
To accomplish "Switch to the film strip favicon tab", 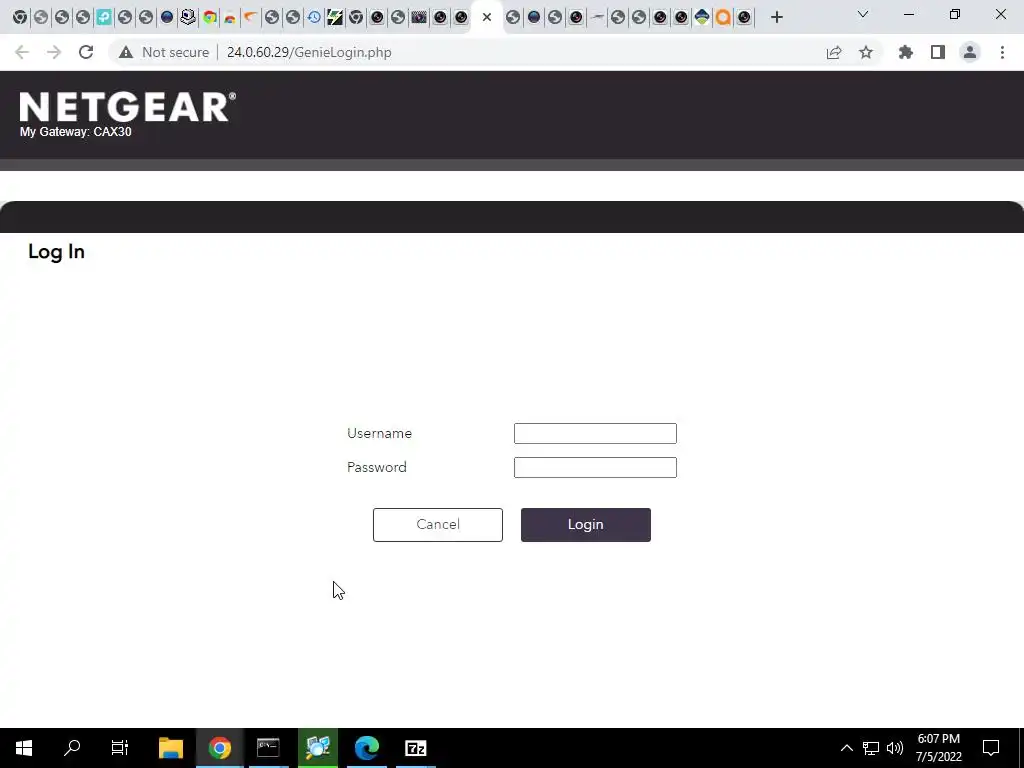I will click(419, 17).
